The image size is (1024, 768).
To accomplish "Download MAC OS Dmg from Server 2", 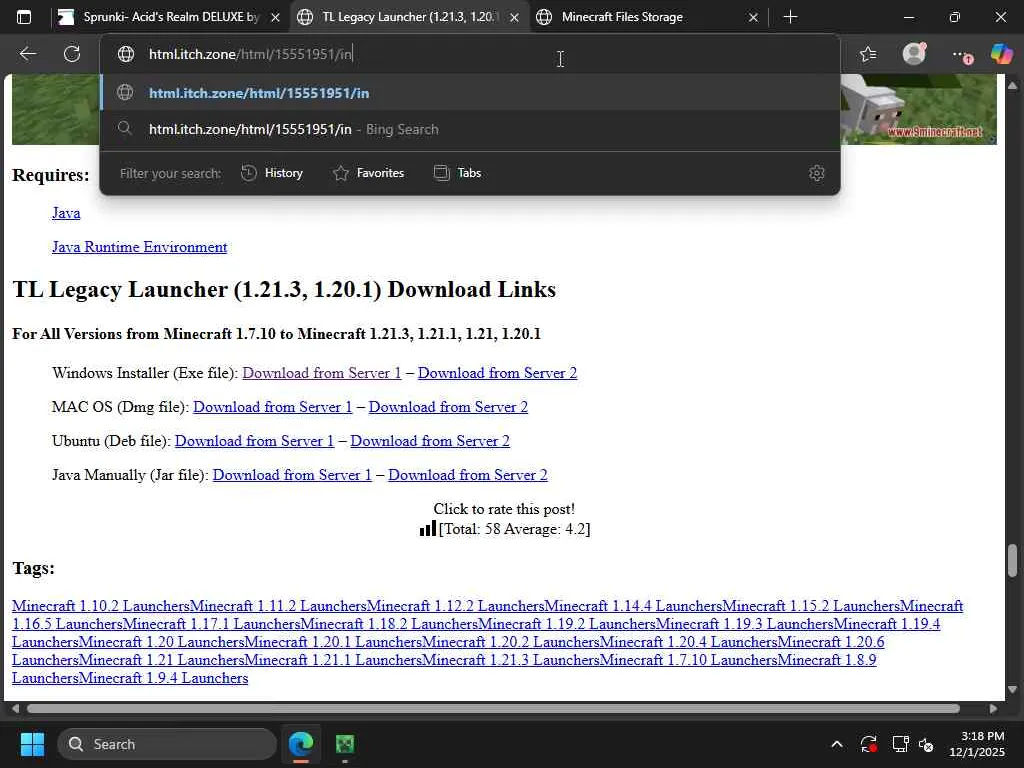I will pyautogui.click(x=448, y=407).
